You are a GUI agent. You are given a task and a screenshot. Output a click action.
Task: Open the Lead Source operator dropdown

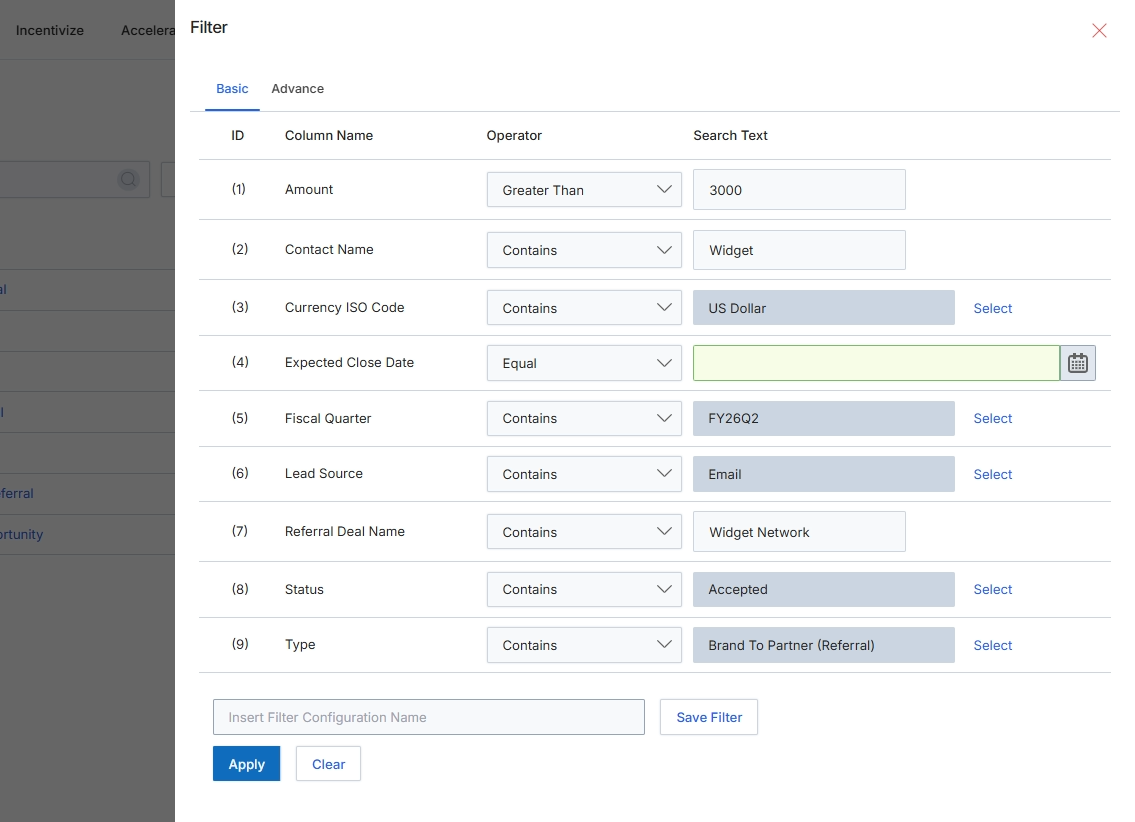pyautogui.click(x=584, y=474)
